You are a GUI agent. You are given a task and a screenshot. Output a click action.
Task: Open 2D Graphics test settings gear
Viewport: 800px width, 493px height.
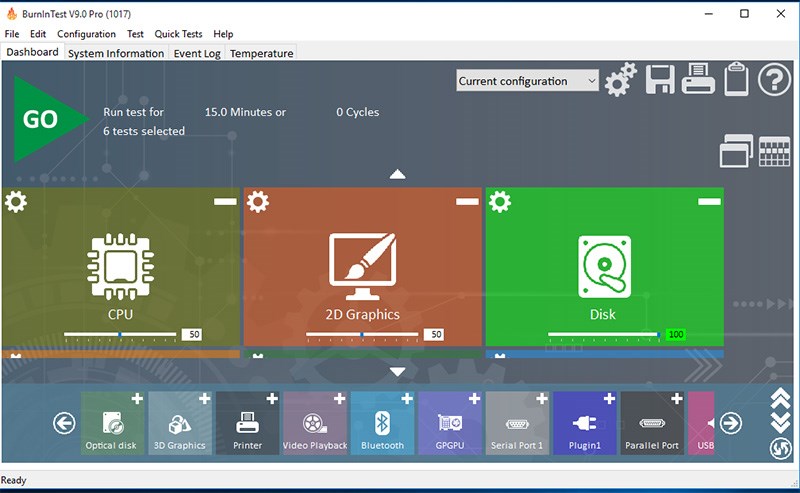258,202
